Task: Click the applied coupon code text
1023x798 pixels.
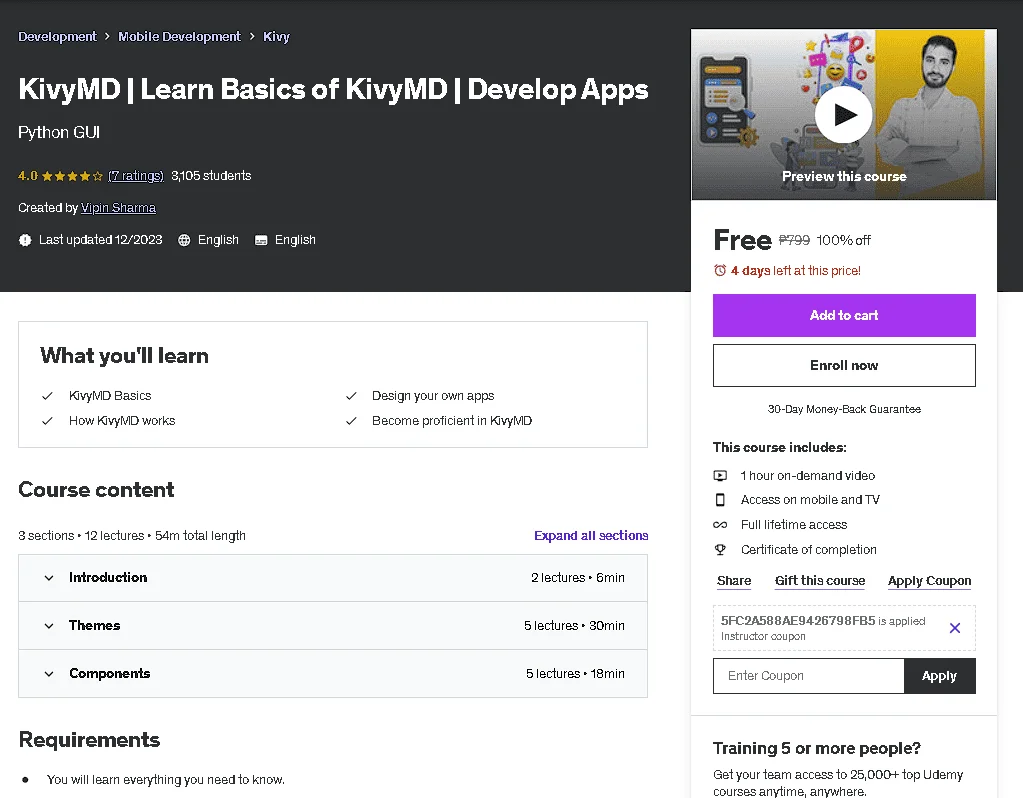Action: coord(798,621)
